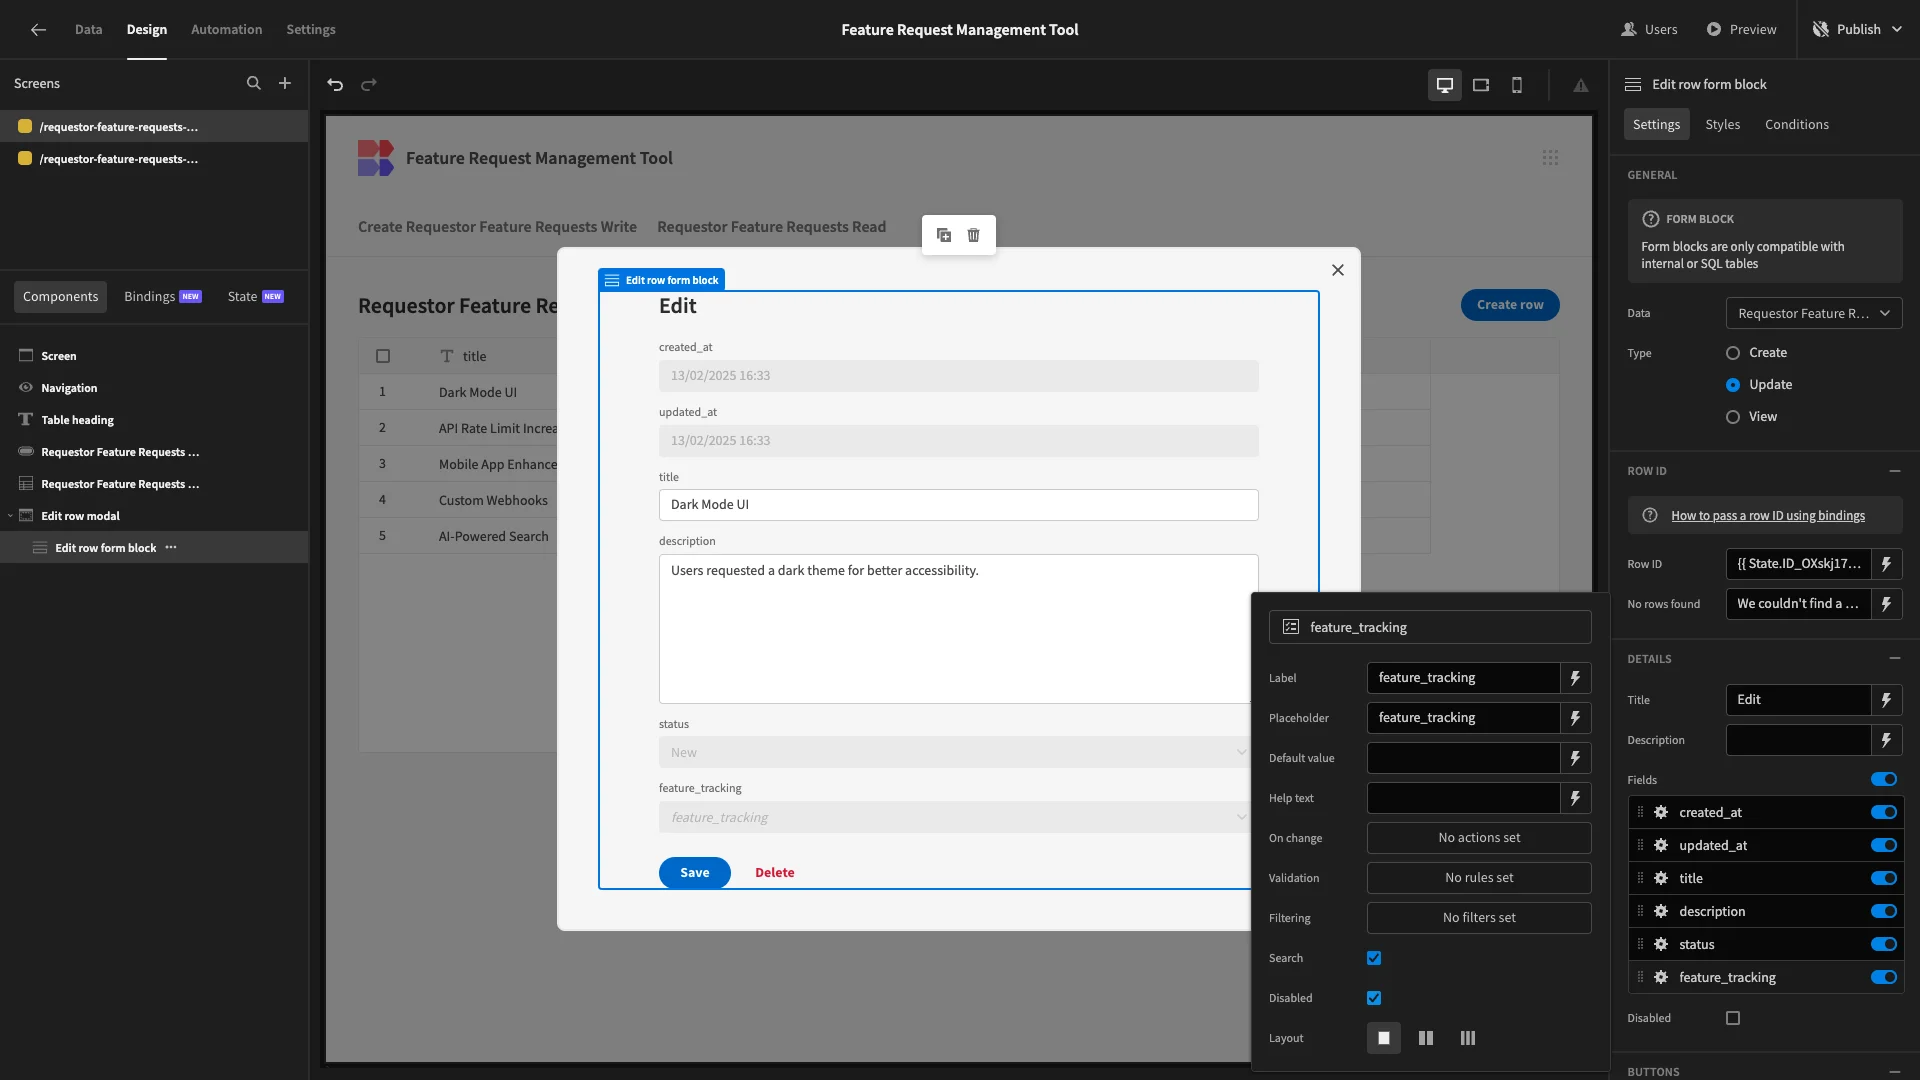The width and height of the screenshot is (1920, 1080).
Task: Select all rows checkbox in table
Action: 383,356
